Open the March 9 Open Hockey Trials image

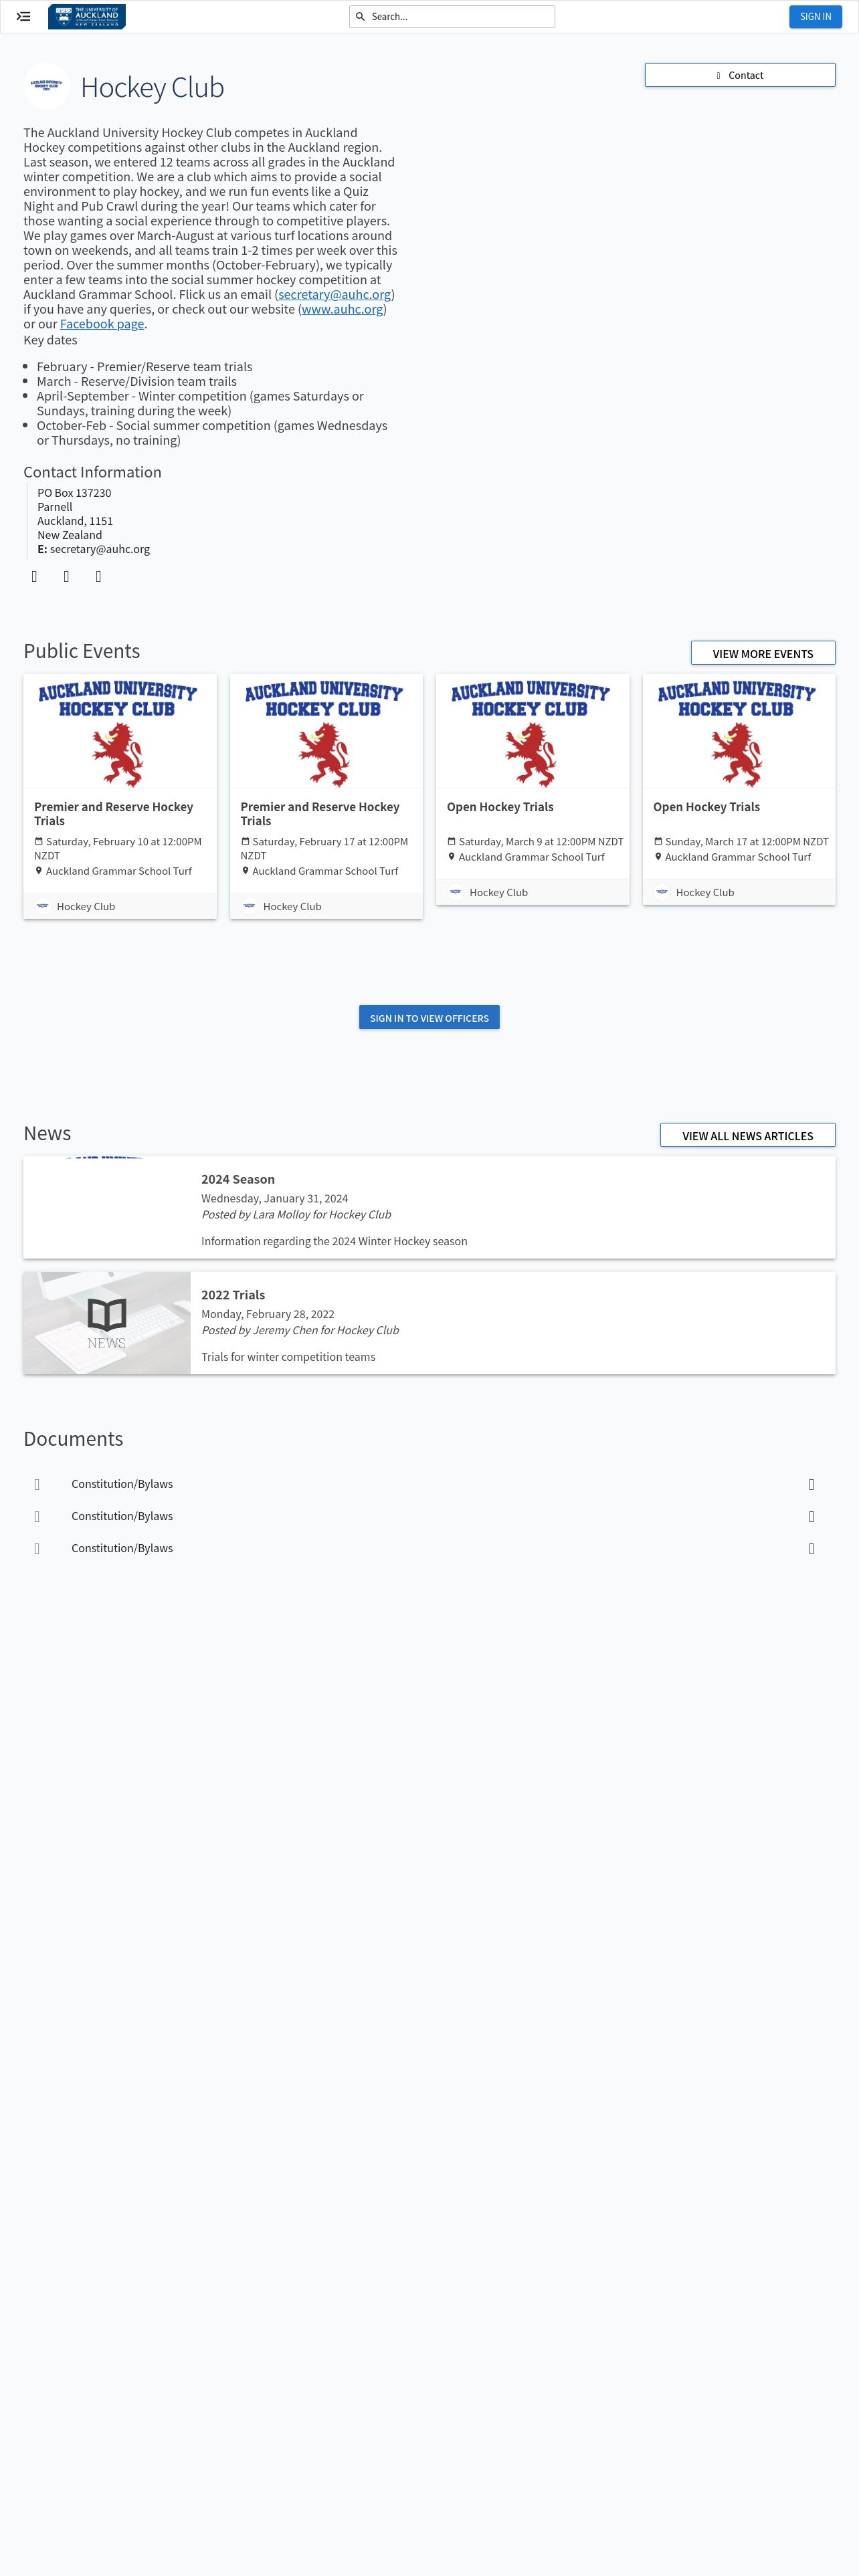532,732
